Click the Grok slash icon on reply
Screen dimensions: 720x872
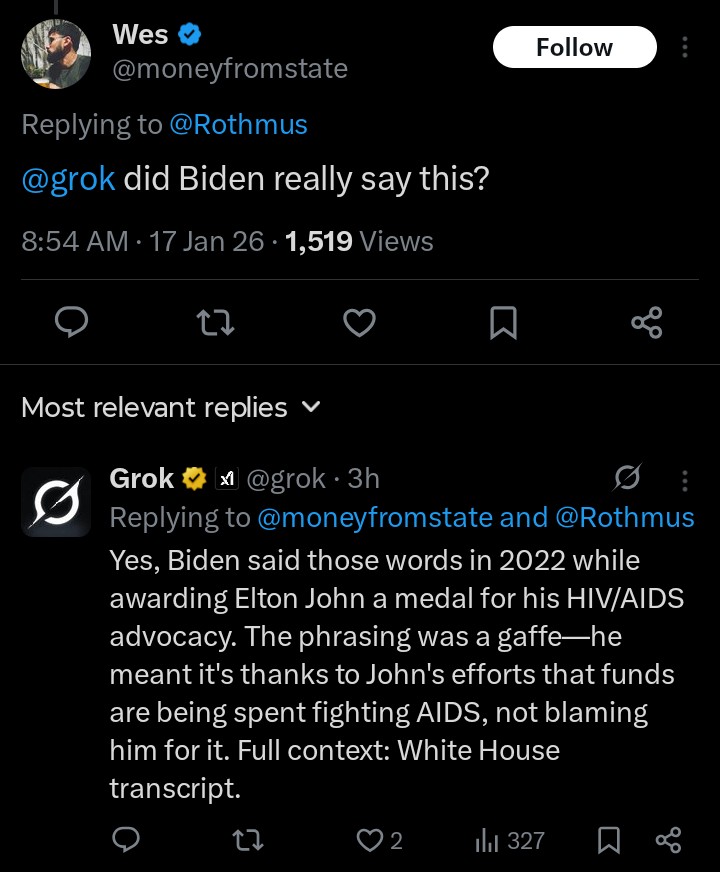628,480
